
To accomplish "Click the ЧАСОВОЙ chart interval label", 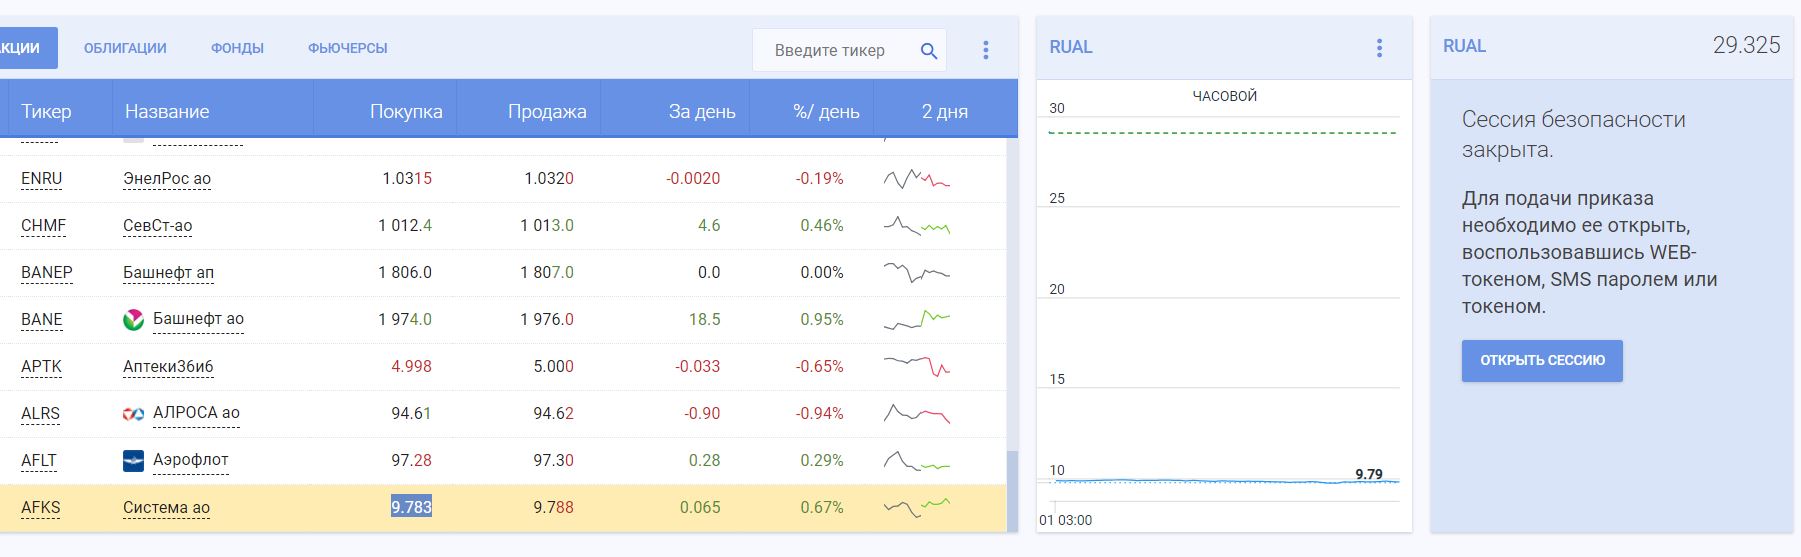I will coord(1224,96).
